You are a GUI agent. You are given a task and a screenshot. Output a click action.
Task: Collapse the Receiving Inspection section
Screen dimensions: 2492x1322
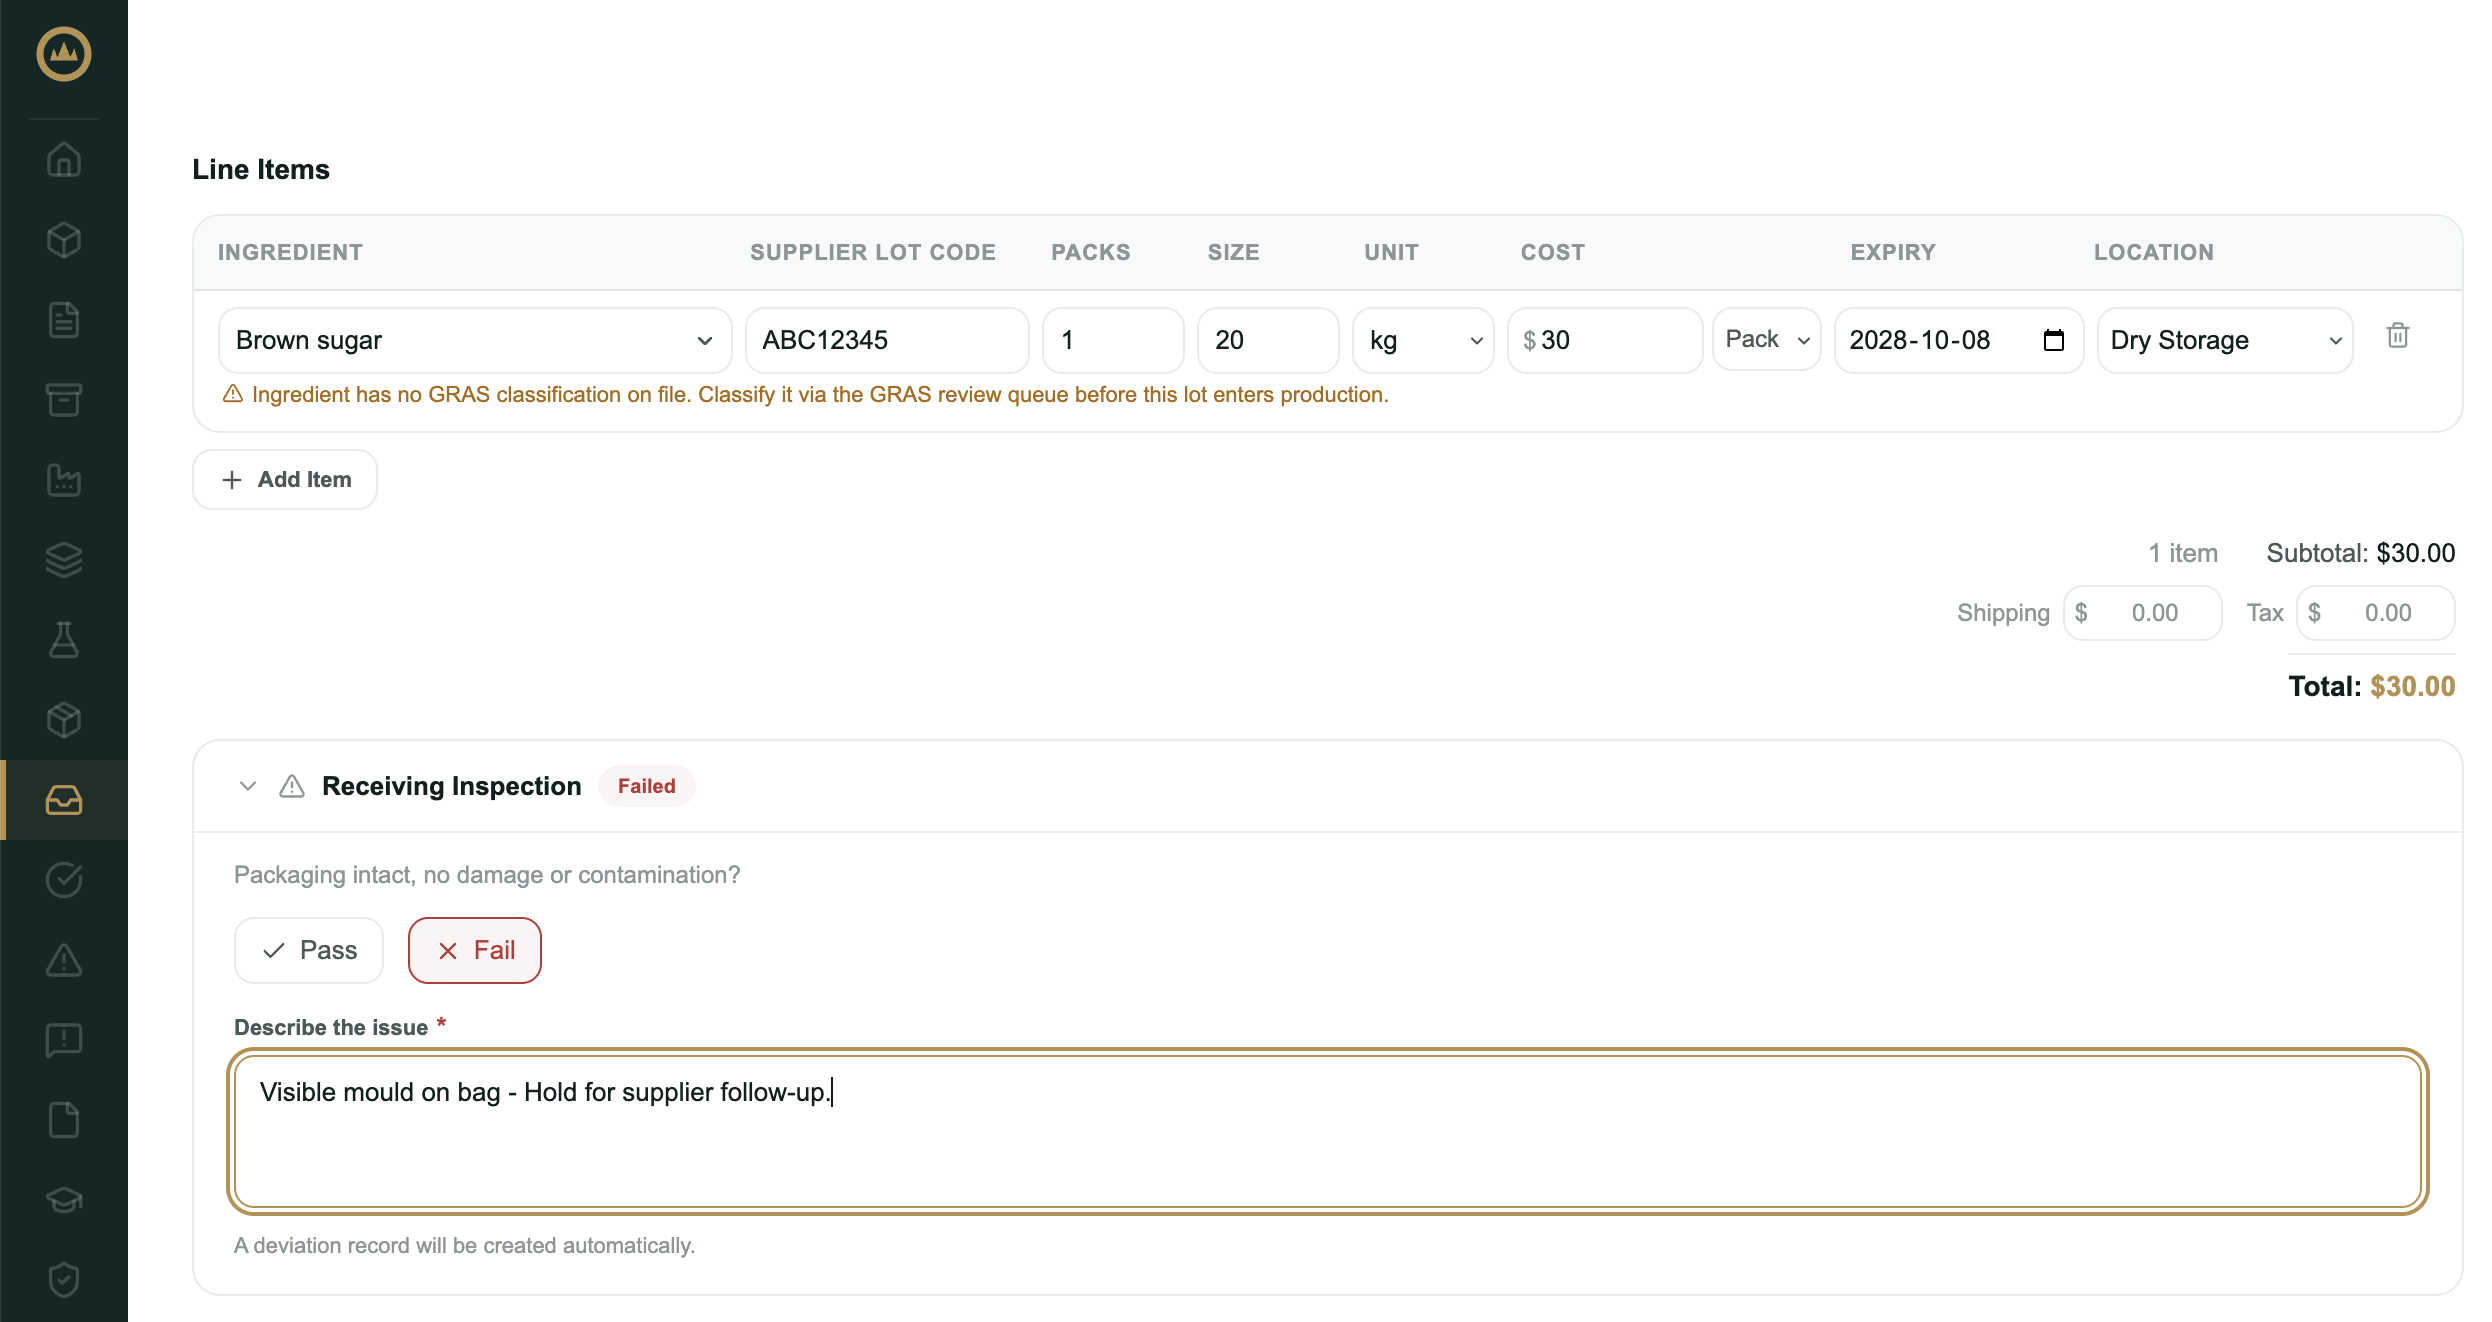click(248, 786)
